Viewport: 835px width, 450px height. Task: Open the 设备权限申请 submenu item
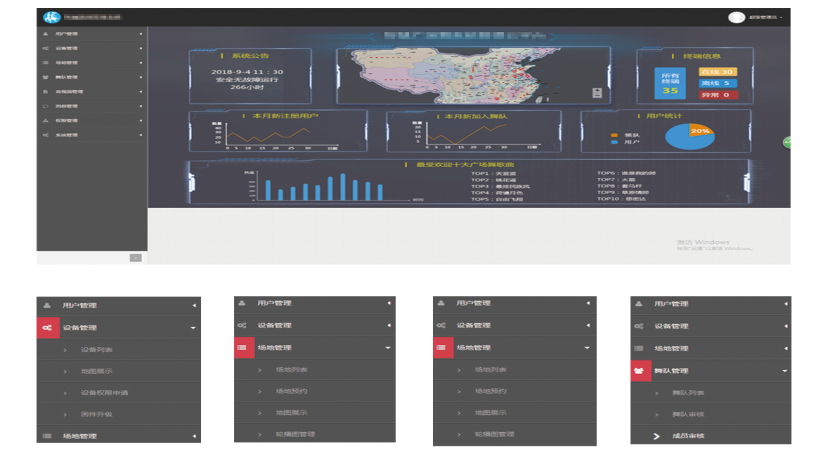point(104,392)
